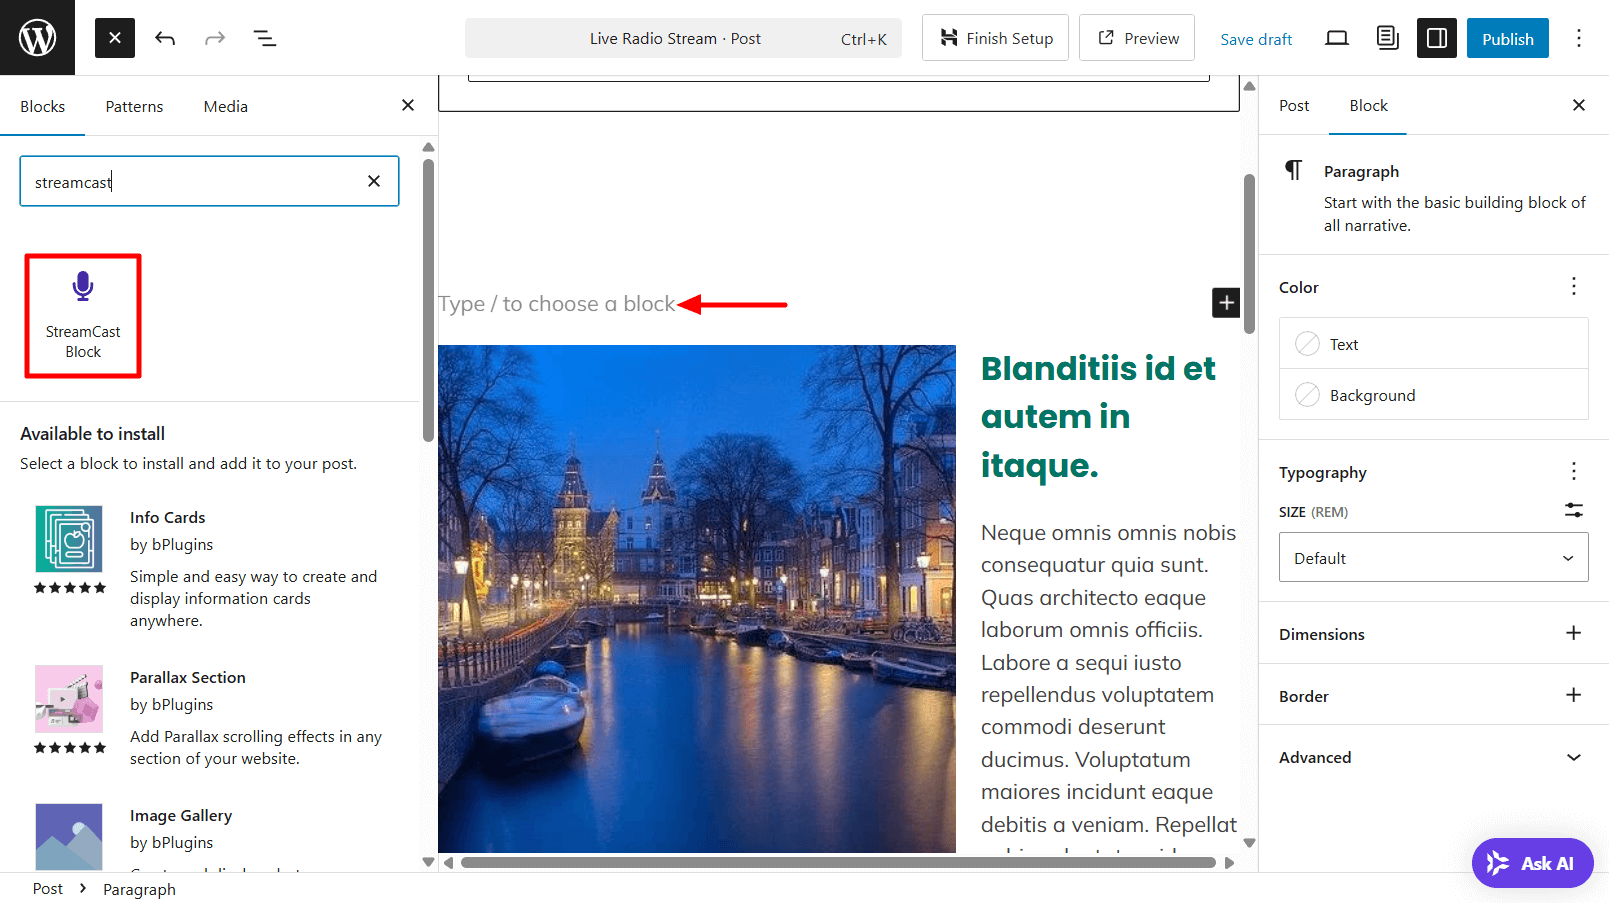This screenshot has width=1609, height=903.
Task: Publish the post
Action: [x=1508, y=38]
